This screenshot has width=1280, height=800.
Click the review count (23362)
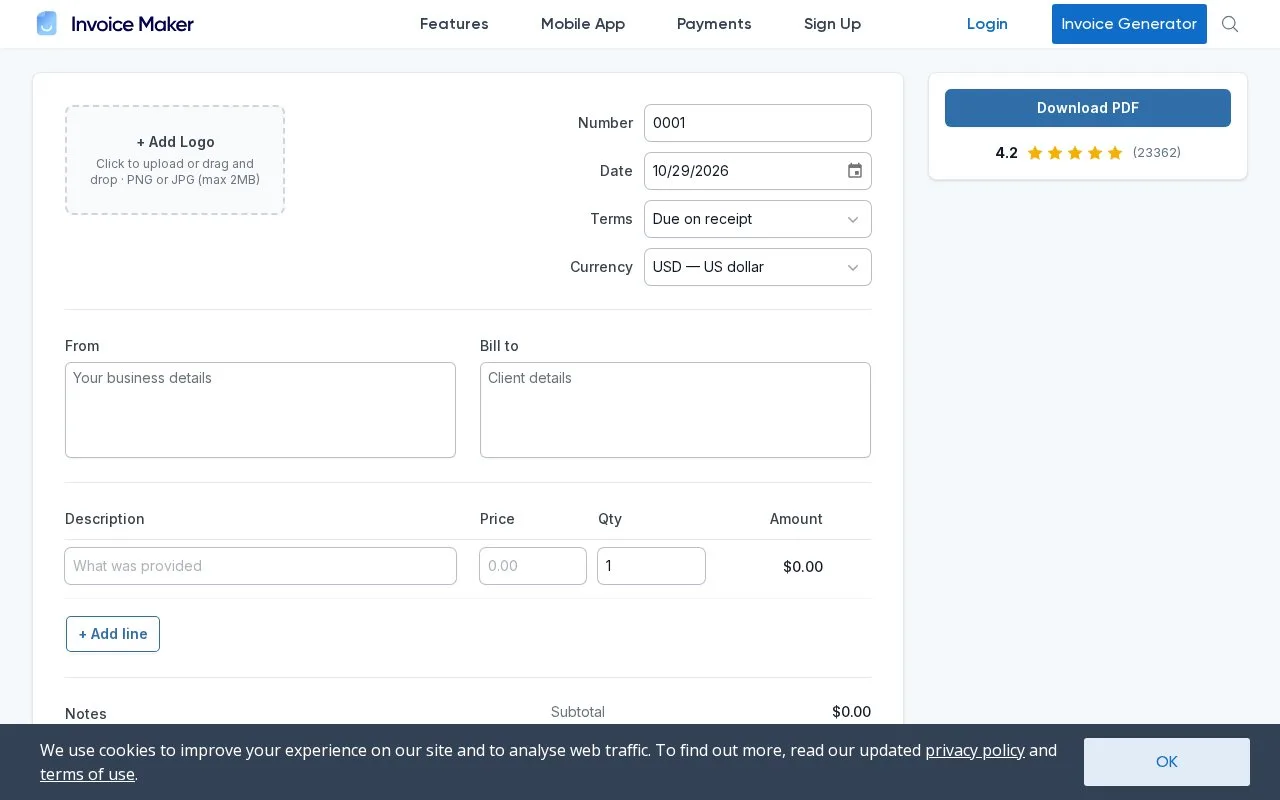1157,153
